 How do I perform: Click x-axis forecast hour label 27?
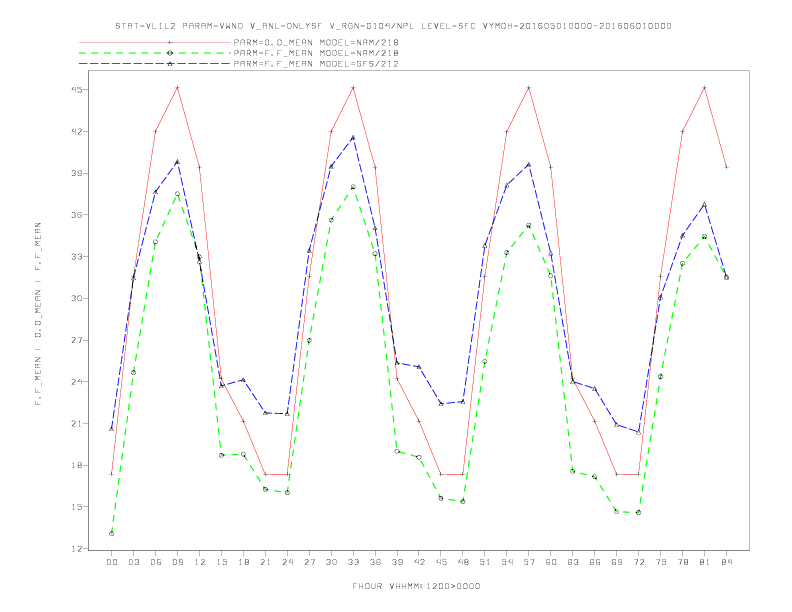coord(309,562)
